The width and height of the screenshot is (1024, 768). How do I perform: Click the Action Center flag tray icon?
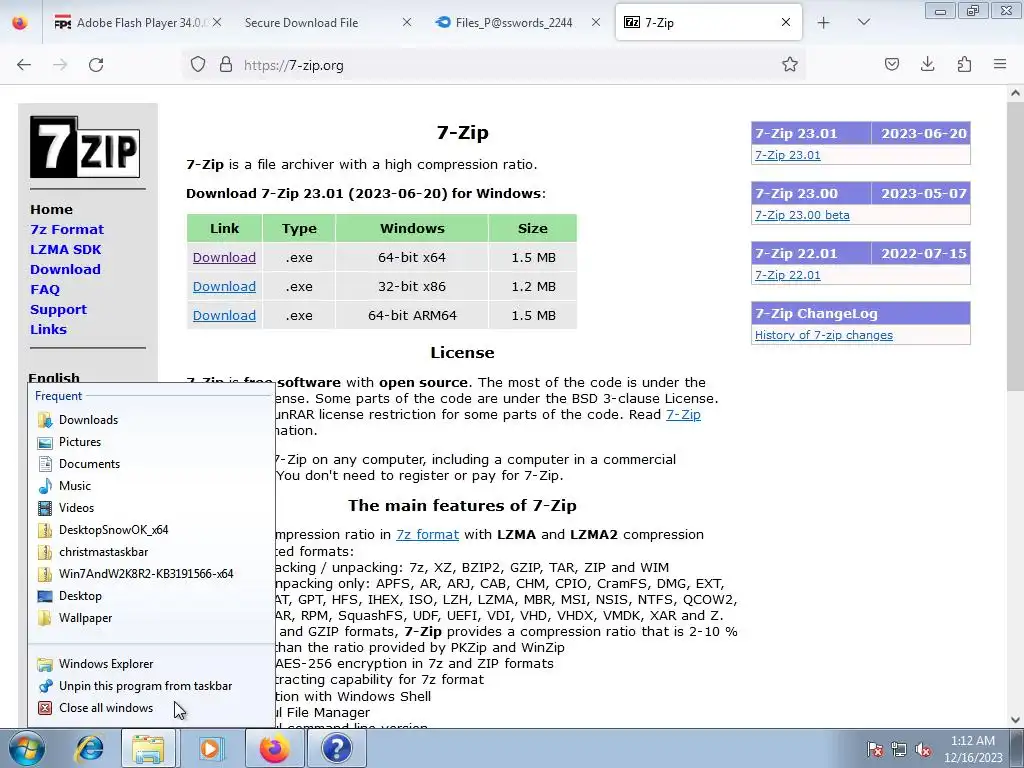click(x=874, y=750)
